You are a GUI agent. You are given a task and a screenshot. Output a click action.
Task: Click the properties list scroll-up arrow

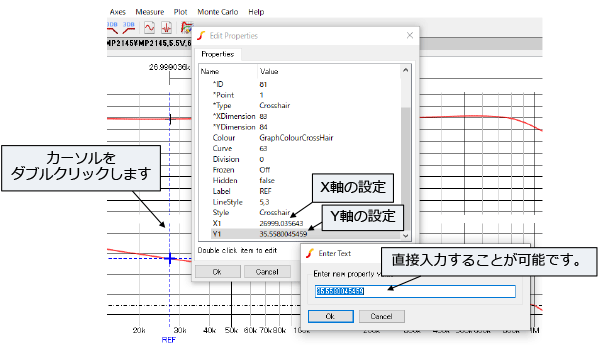pos(406,70)
